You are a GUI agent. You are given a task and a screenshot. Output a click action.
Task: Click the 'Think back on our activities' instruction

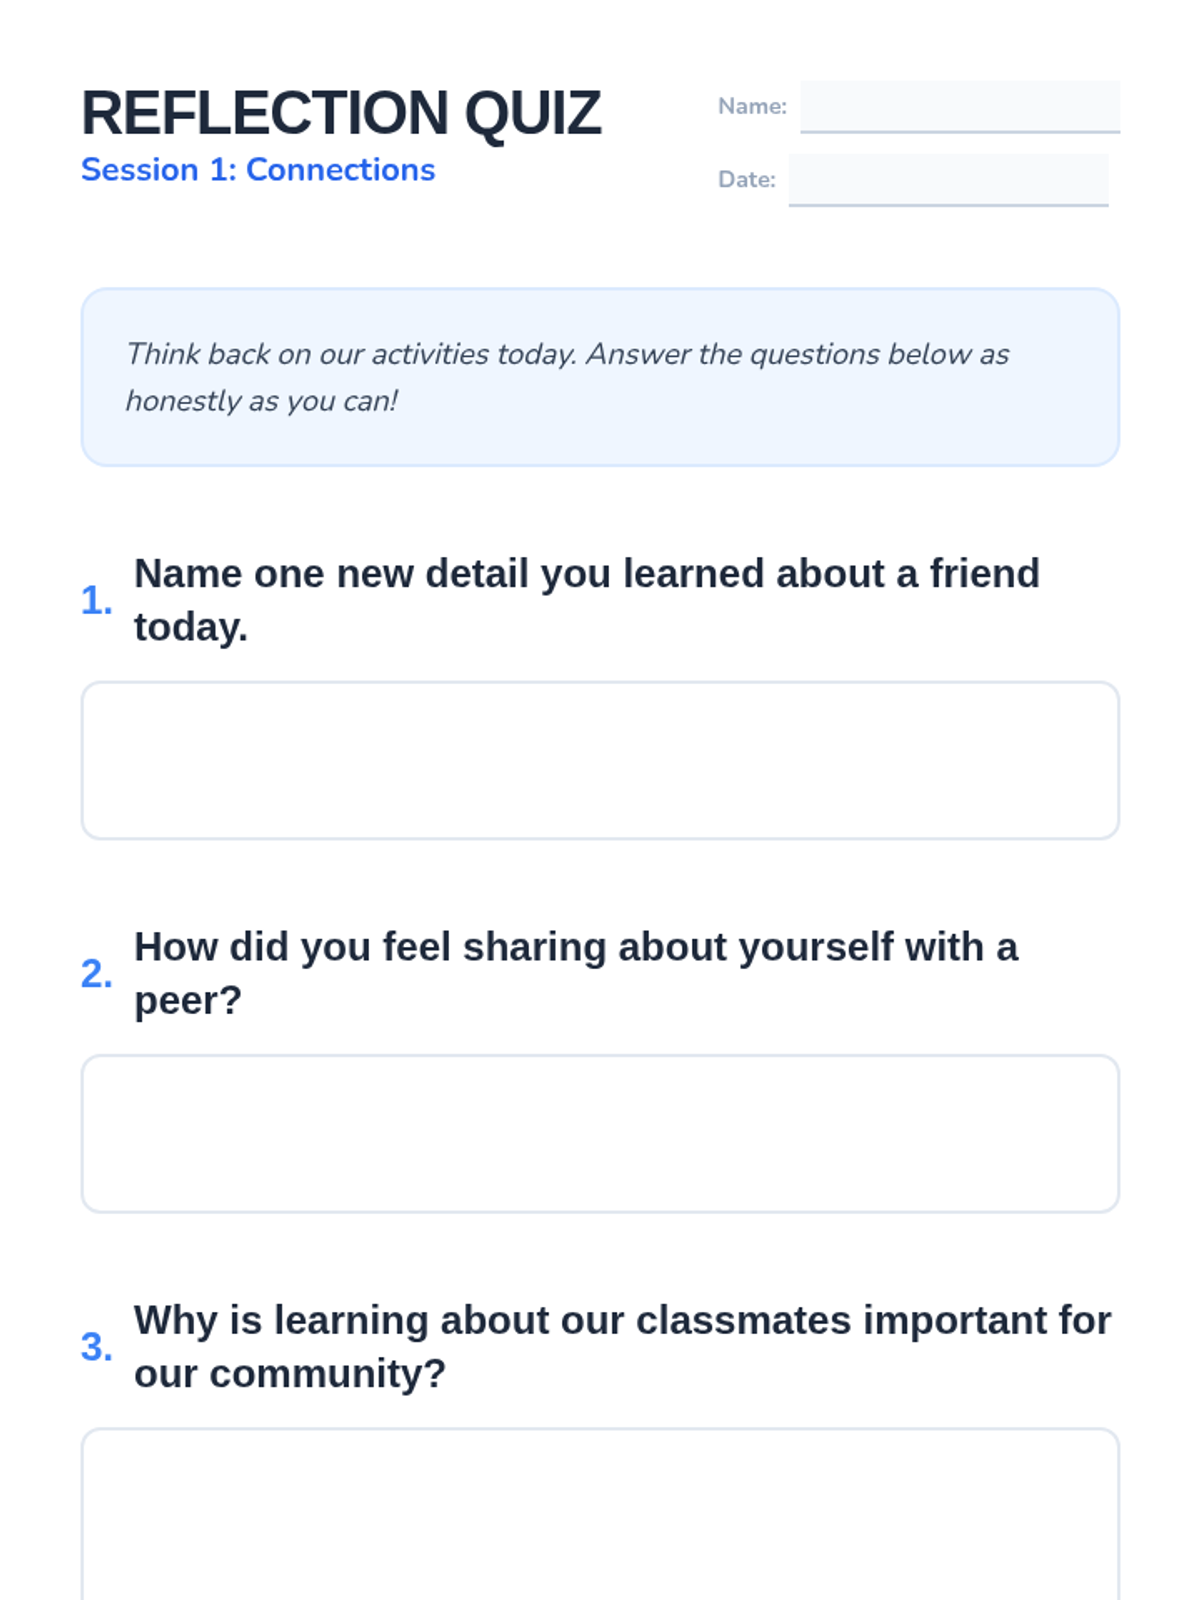point(566,354)
